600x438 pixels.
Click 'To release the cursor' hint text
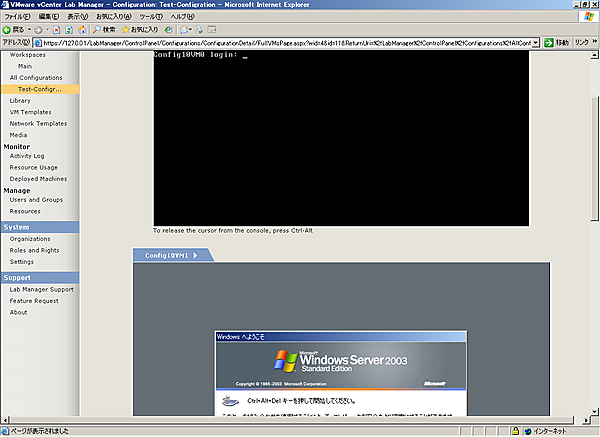tap(233, 231)
